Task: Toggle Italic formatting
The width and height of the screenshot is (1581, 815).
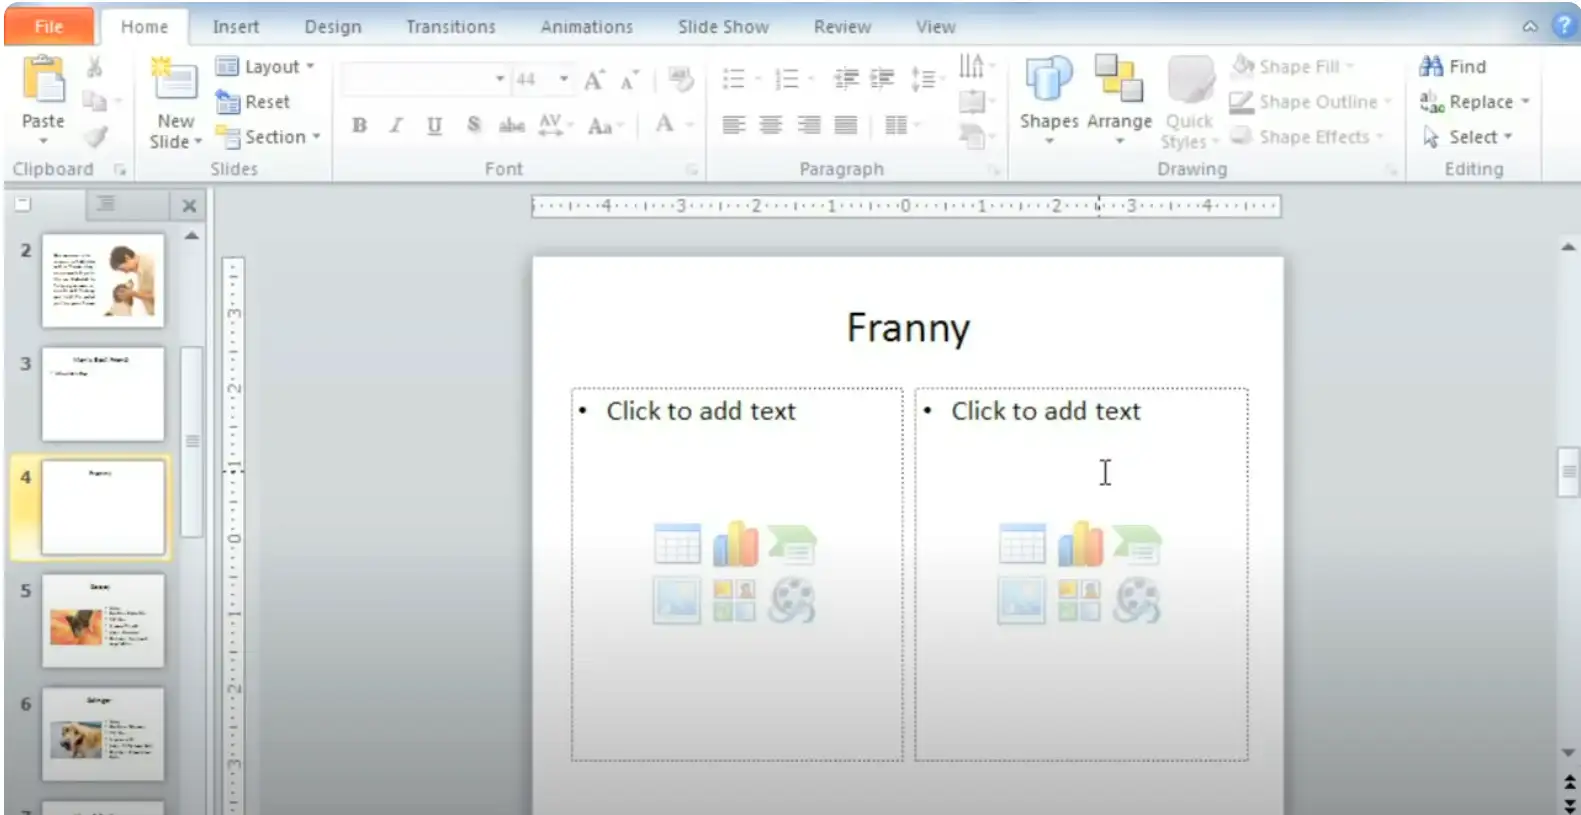Action: pyautogui.click(x=396, y=125)
